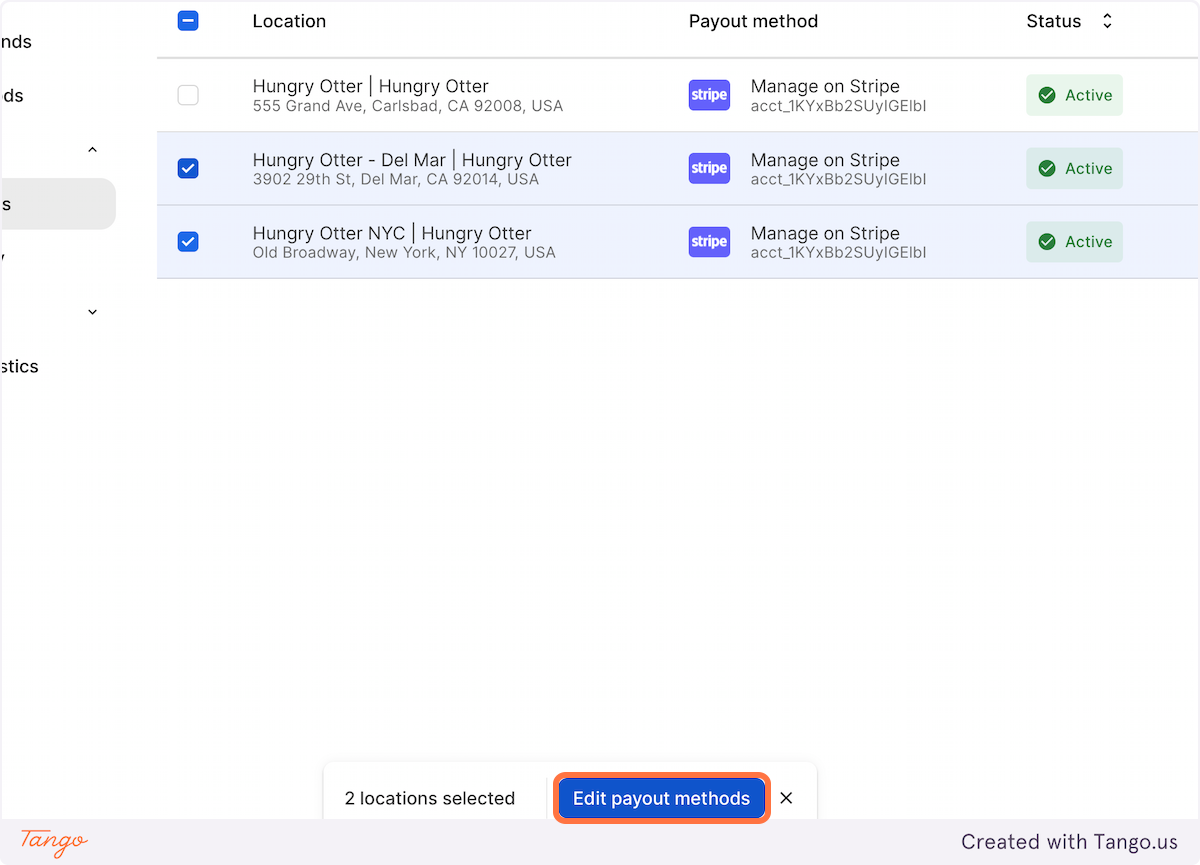The height and width of the screenshot is (865, 1200).
Task: Click the Stripe icon on the Hungry Otter NYC row
Action: point(709,241)
